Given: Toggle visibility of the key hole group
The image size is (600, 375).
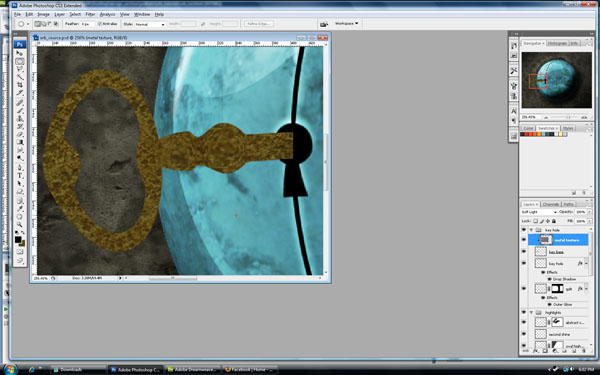Looking at the screenshot, I should [524, 230].
